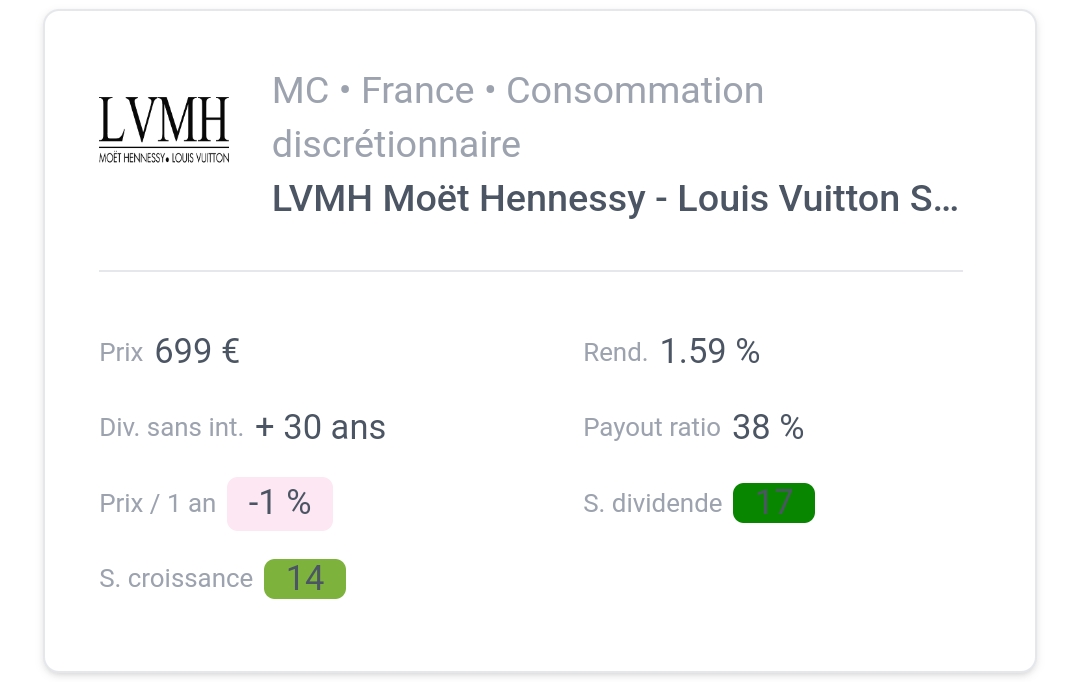Click the Consommation discrétionnaire sector text
1080x682 pixels.
pyautogui.click(x=518, y=117)
